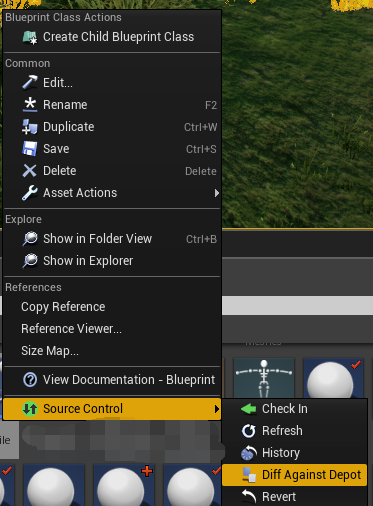Click the Edit hammer icon
373x506 pixels.
pyautogui.click(x=30, y=82)
